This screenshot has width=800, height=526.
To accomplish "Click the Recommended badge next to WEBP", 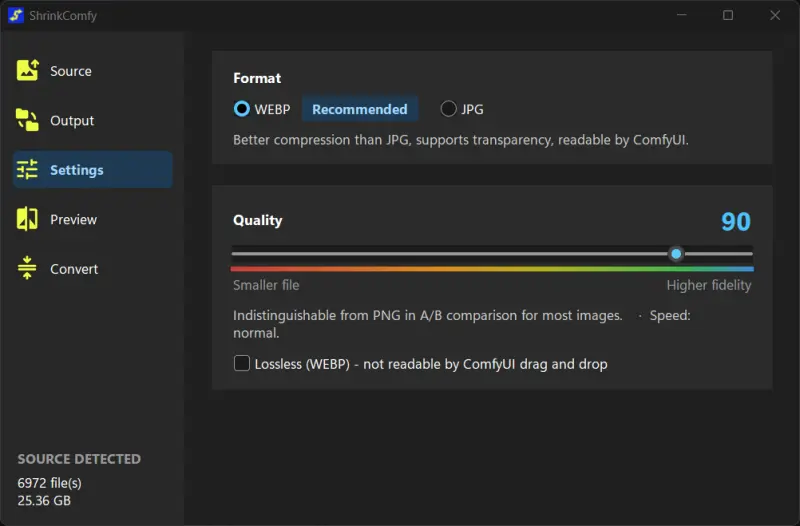I will coord(360,109).
